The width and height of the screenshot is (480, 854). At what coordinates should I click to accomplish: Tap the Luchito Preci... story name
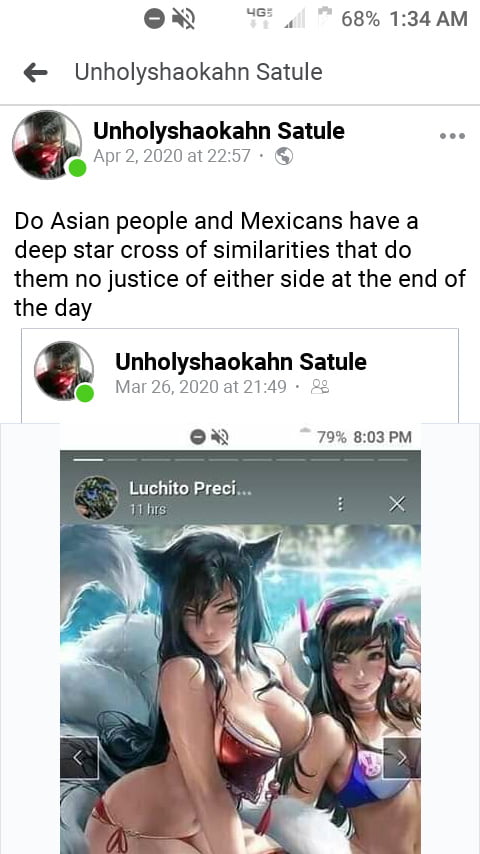point(190,489)
